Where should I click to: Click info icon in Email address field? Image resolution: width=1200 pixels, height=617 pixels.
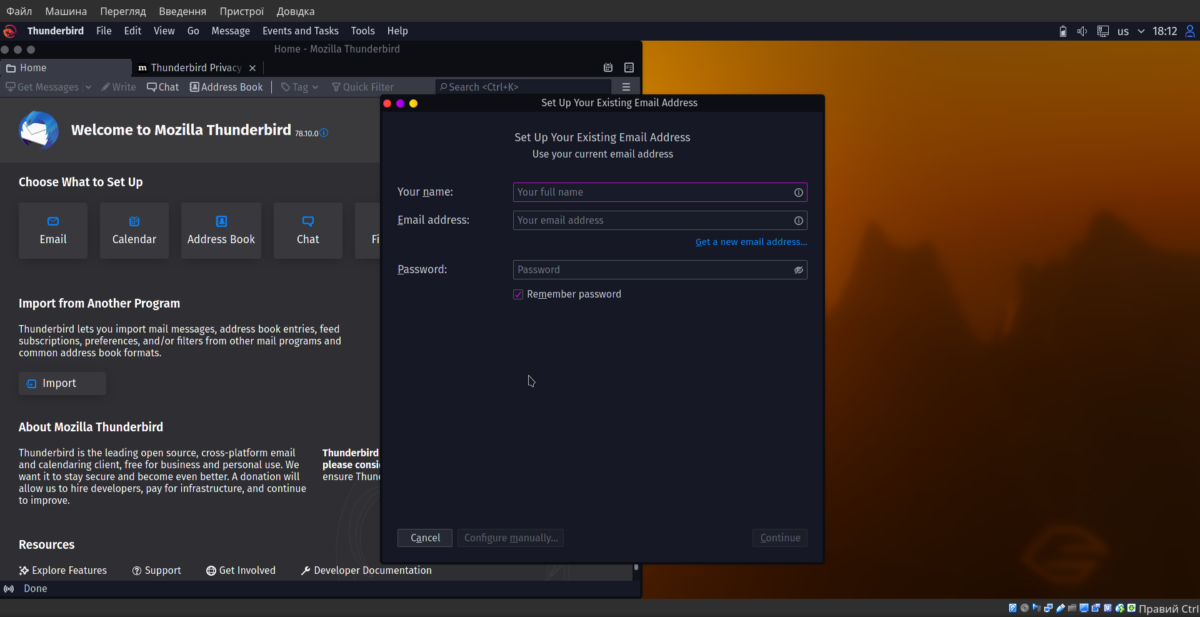pos(798,221)
